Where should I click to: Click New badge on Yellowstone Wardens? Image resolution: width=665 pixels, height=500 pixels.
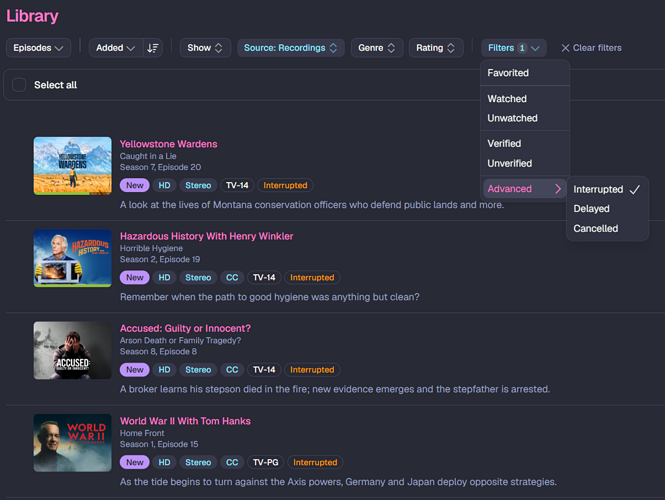135,185
